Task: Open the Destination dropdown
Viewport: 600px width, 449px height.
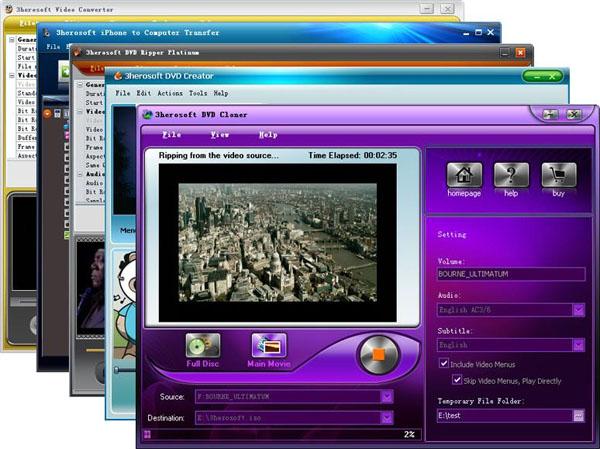Action: click(387, 418)
